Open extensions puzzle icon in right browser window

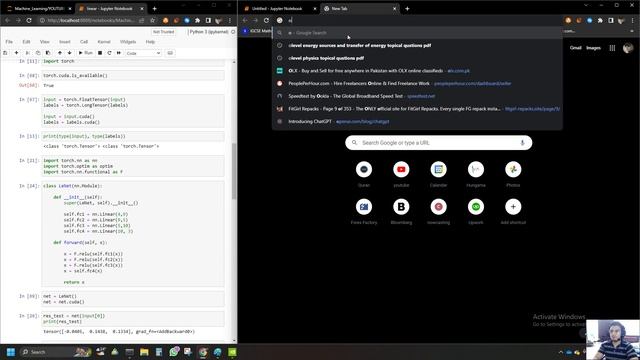tap(600, 20)
